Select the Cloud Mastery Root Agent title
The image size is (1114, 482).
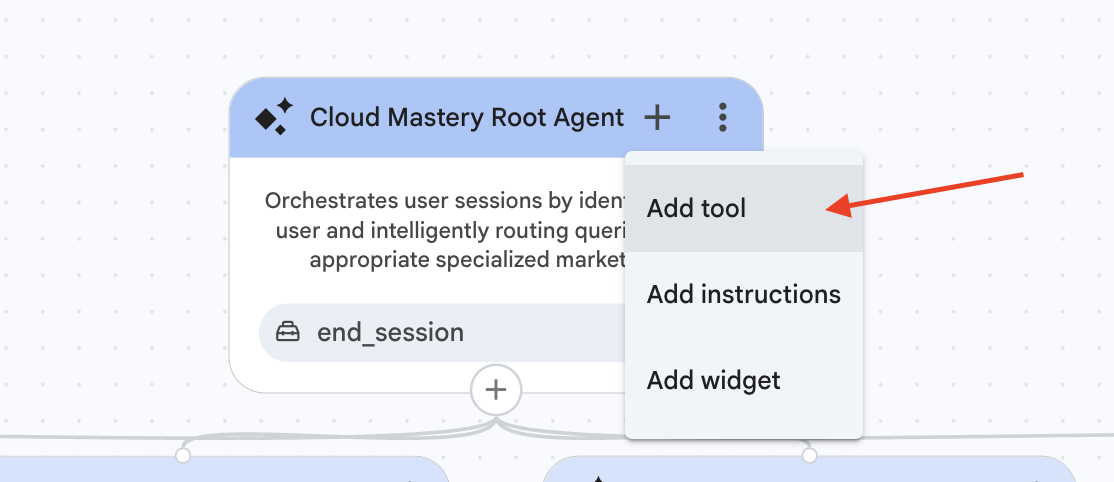click(467, 117)
